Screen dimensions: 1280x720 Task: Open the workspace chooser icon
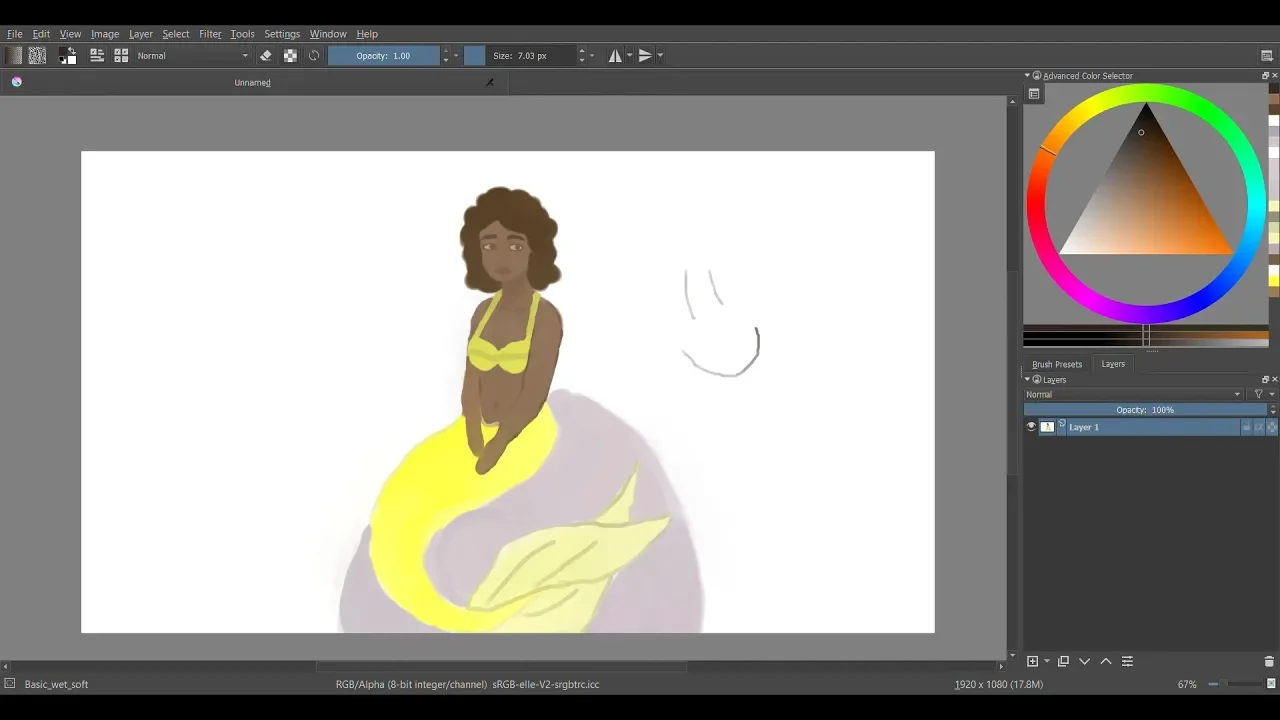[x=1267, y=56]
